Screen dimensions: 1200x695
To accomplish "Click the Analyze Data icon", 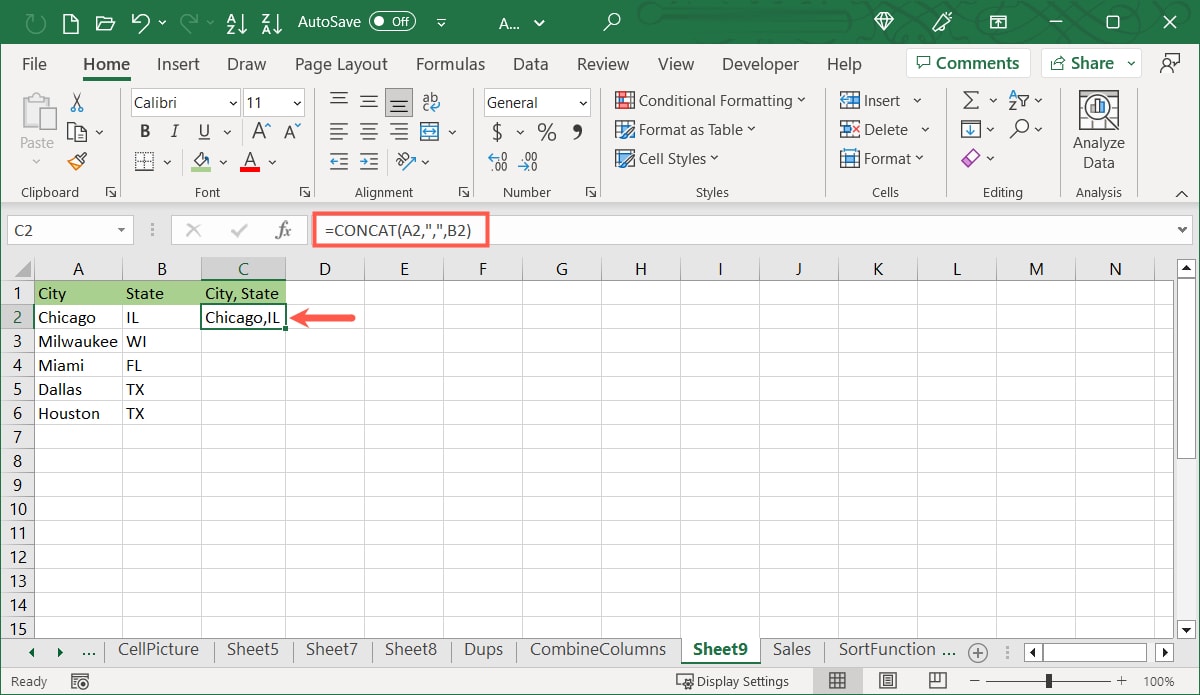I will (x=1098, y=130).
